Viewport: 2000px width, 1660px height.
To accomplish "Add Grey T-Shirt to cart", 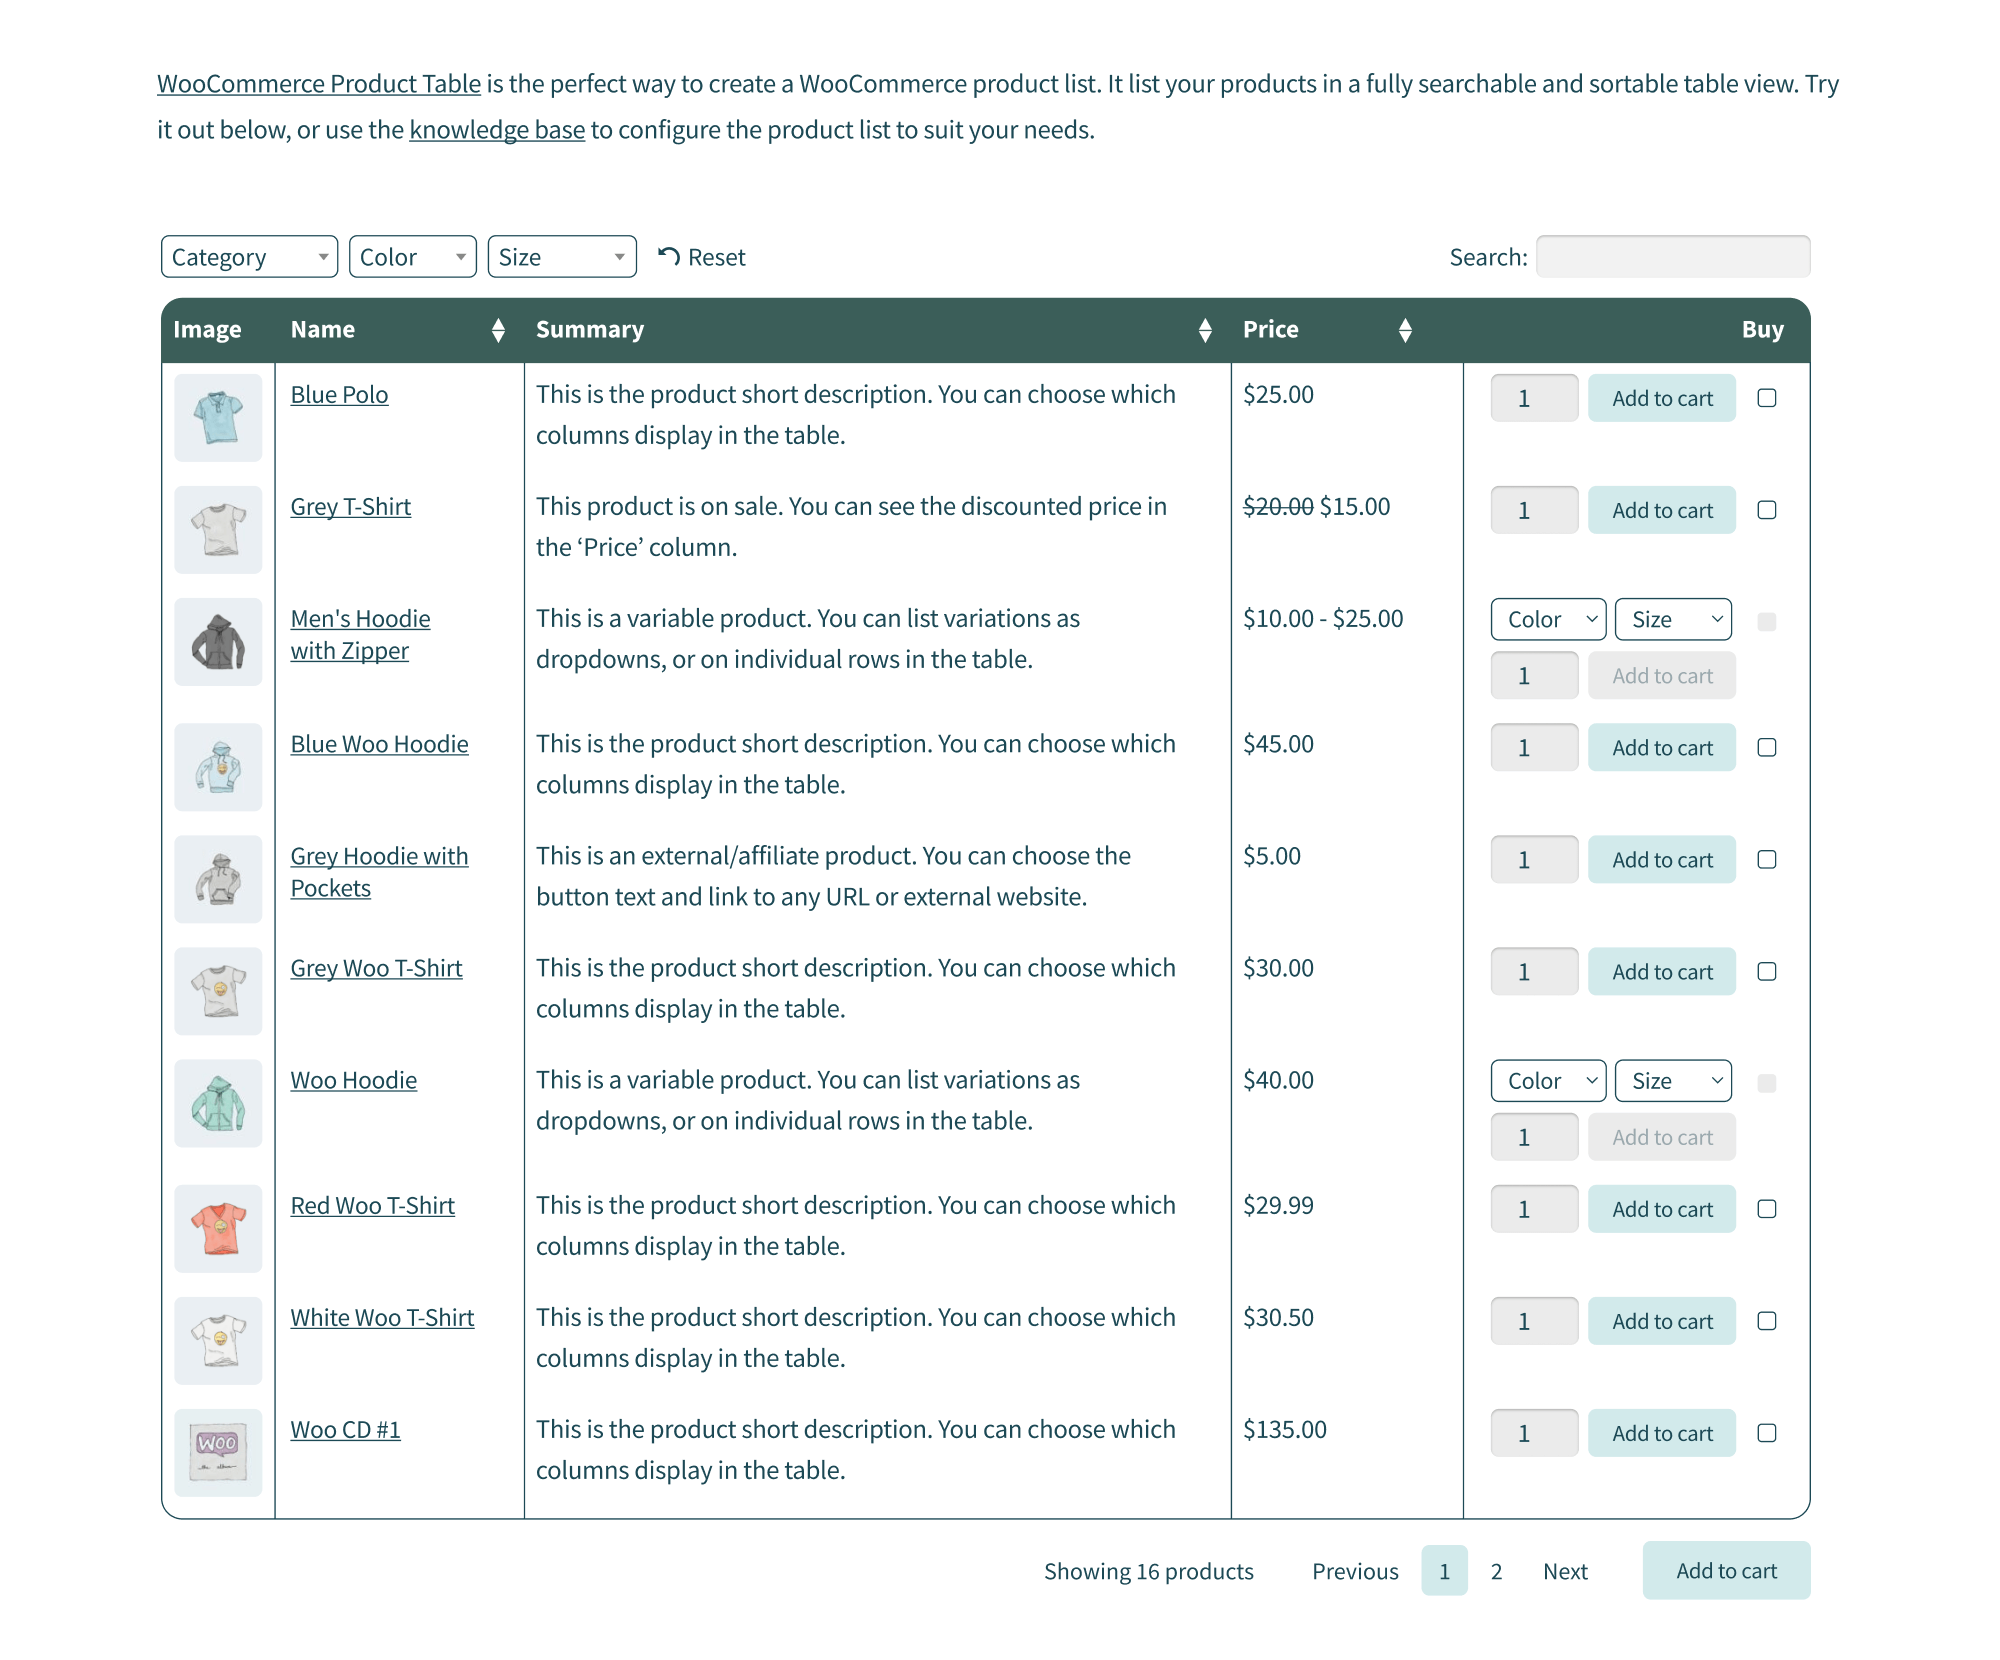I will coord(1661,510).
